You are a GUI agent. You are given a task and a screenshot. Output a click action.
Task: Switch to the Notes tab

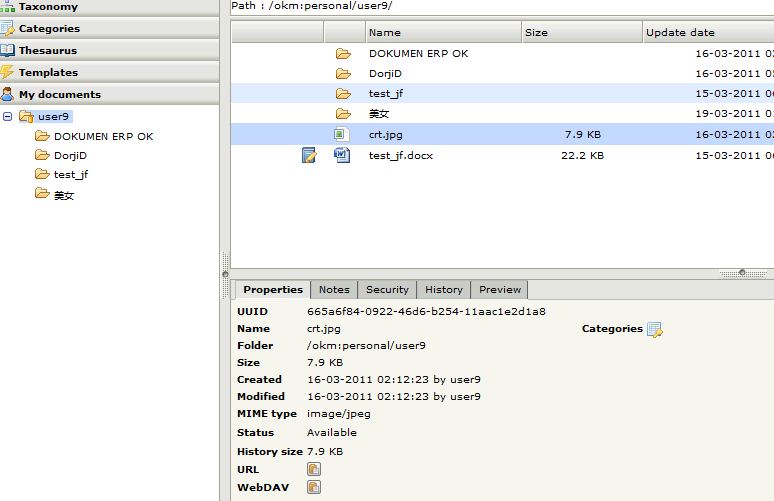click(x=334, y=290)
